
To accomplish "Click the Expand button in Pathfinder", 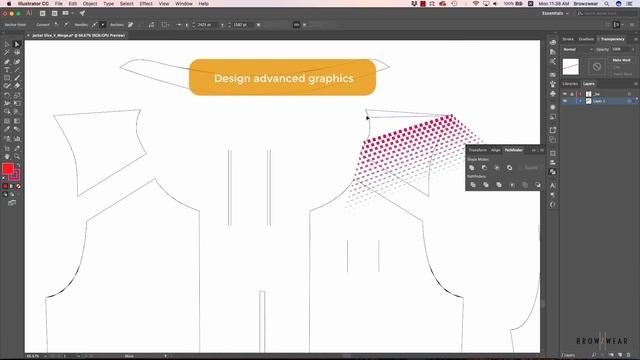I will point(531,168).
